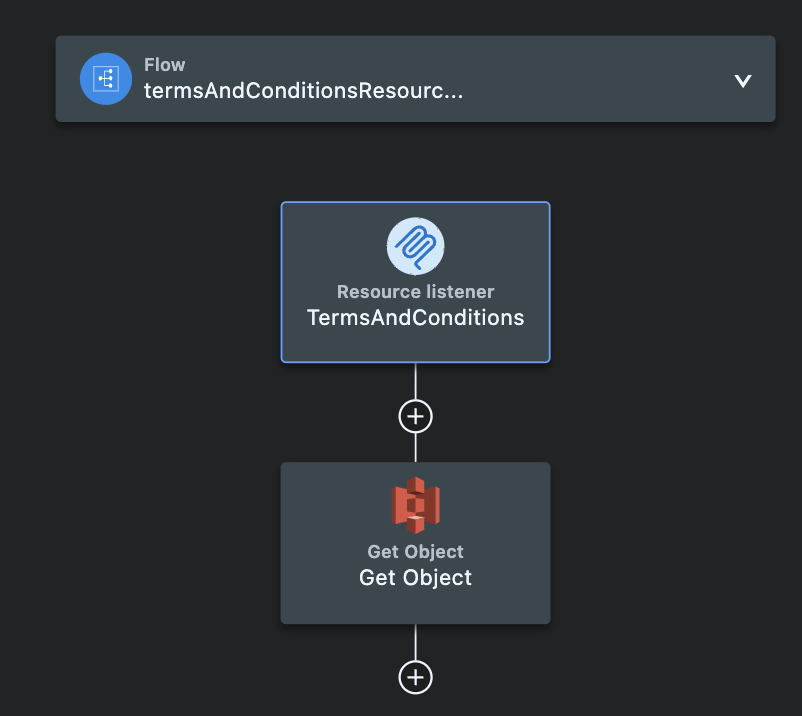Click the connector line below the Resource listener
Viewport: 802px width, 716px height.
(415, 381)
